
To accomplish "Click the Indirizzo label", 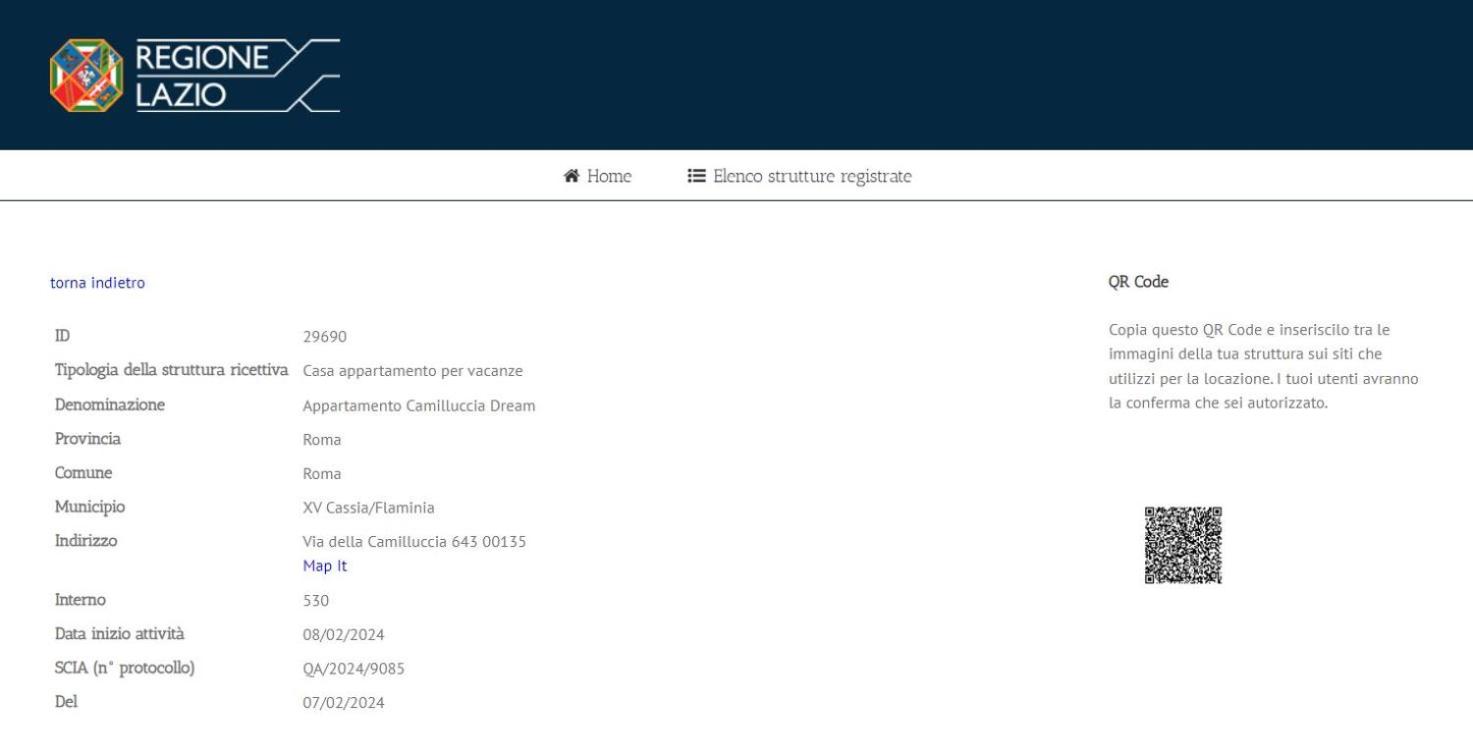I will click(x=87, y=541).
